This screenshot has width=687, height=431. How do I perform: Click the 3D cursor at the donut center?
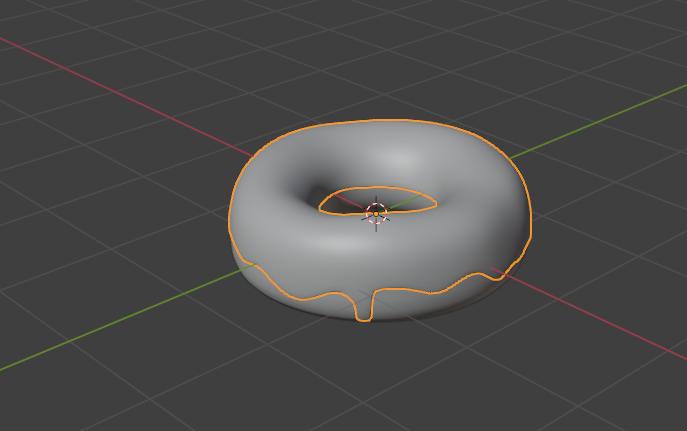(x=376, y=212)
